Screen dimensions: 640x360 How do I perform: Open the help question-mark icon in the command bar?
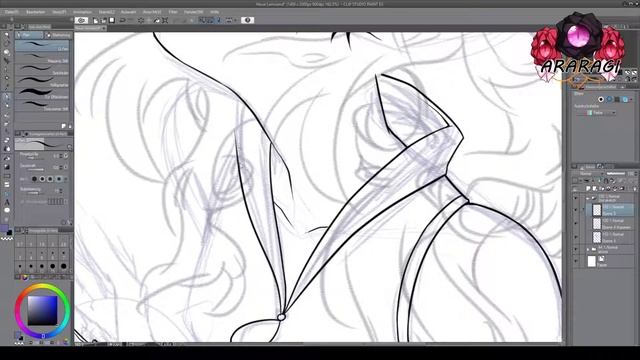tap(247, 20)
